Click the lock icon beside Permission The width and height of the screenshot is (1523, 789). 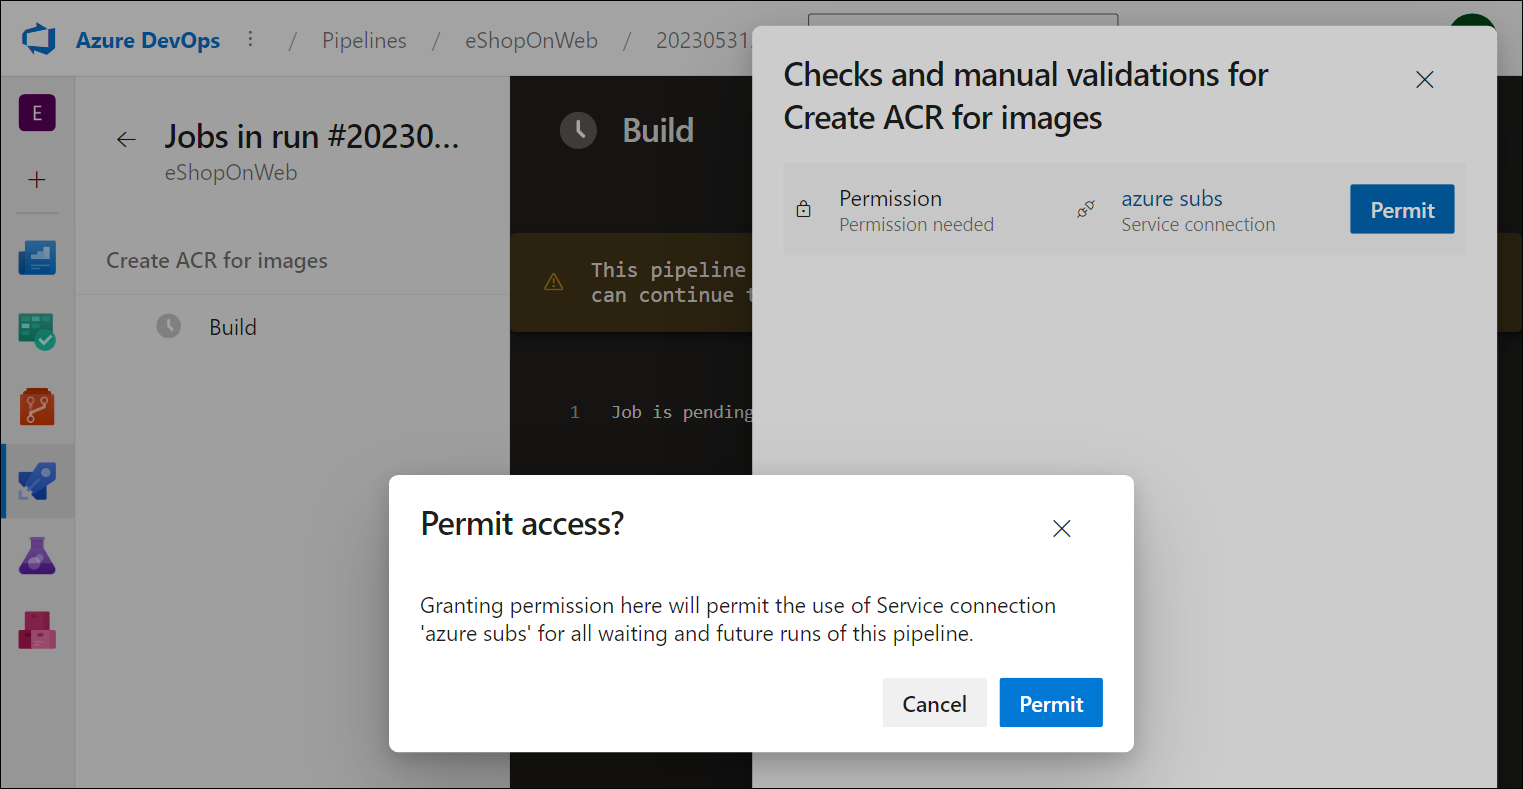tap(803, 210)
